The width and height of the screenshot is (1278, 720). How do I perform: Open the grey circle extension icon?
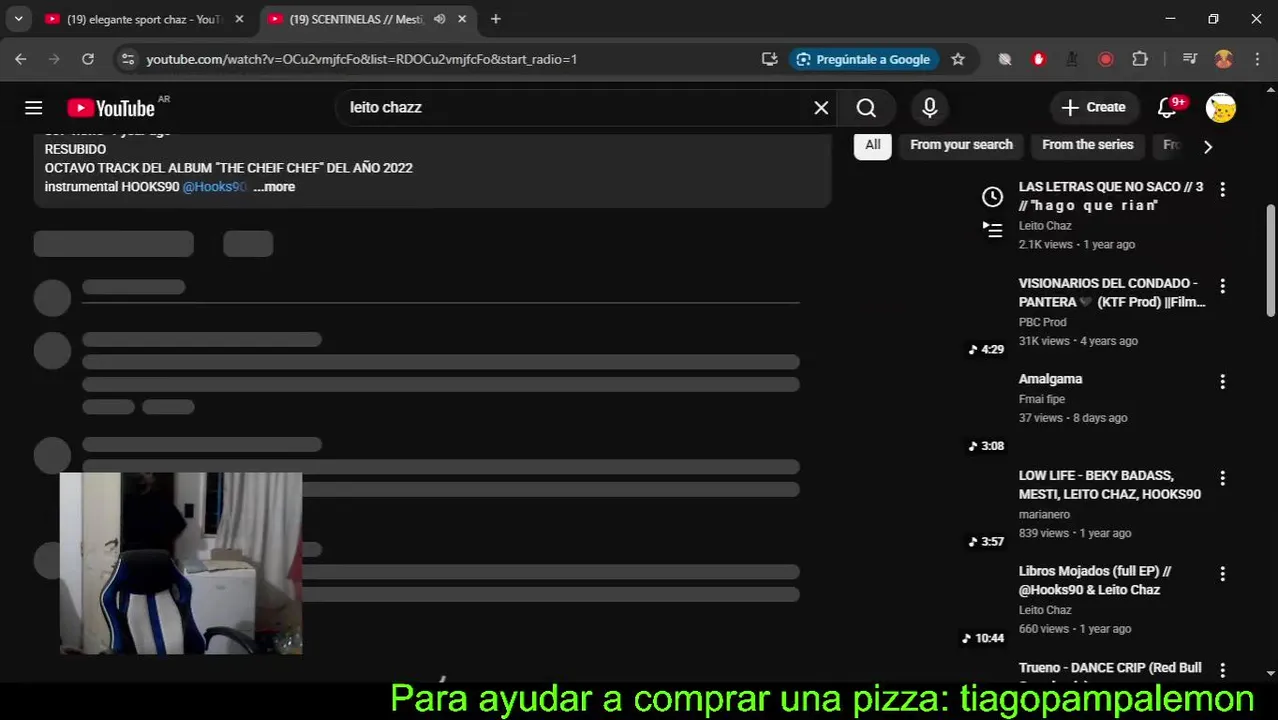point(1005,59)
